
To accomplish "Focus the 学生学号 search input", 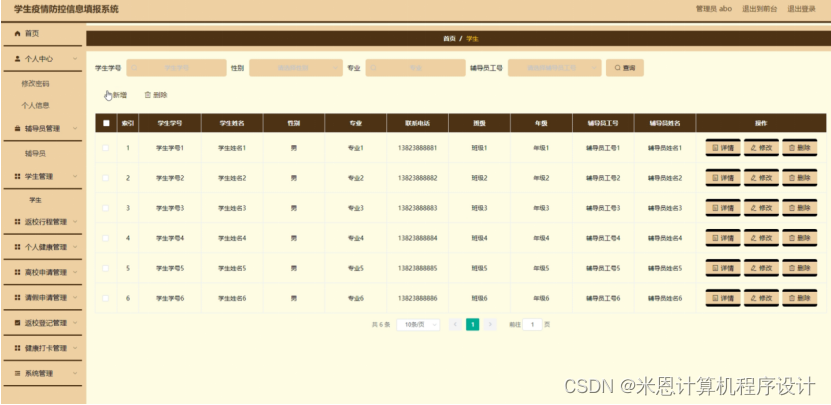I will coord(176,68).
